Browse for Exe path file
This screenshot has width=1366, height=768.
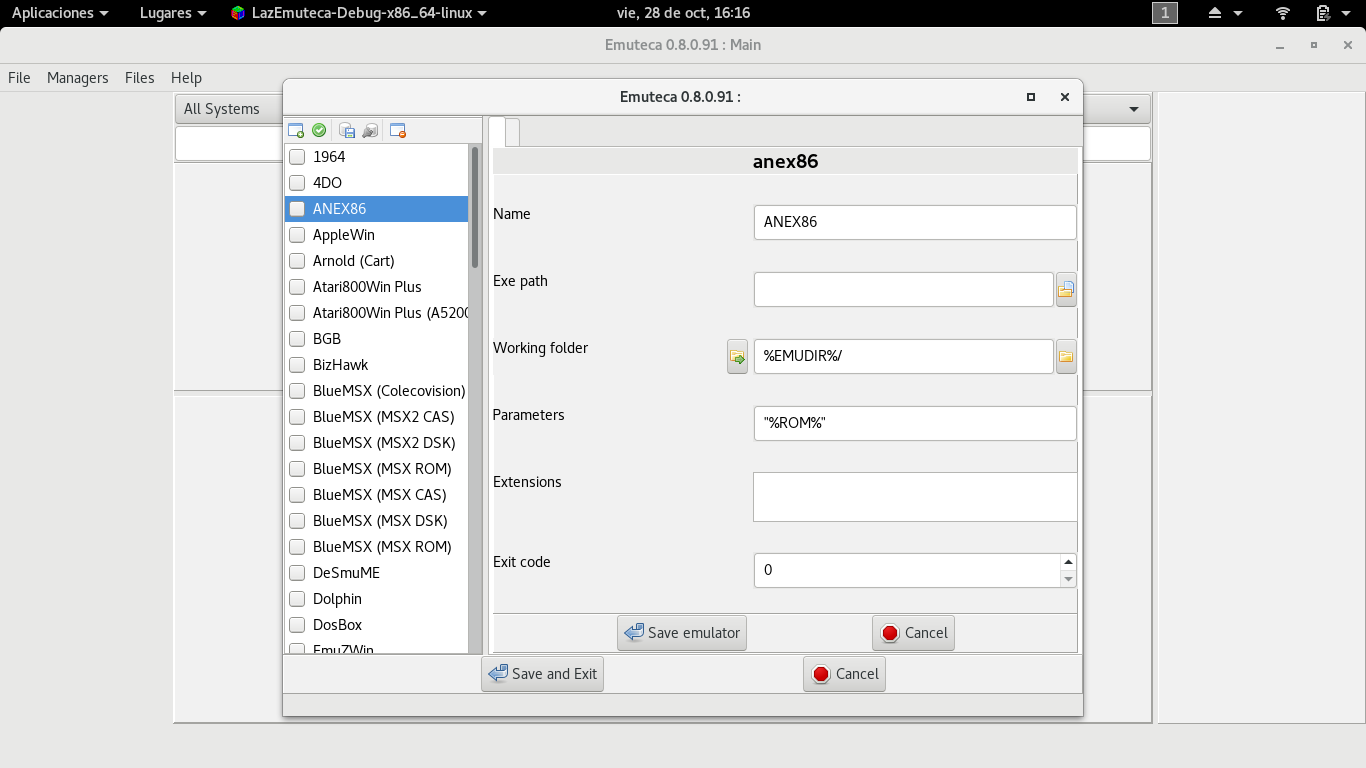tap(1066, 290)
